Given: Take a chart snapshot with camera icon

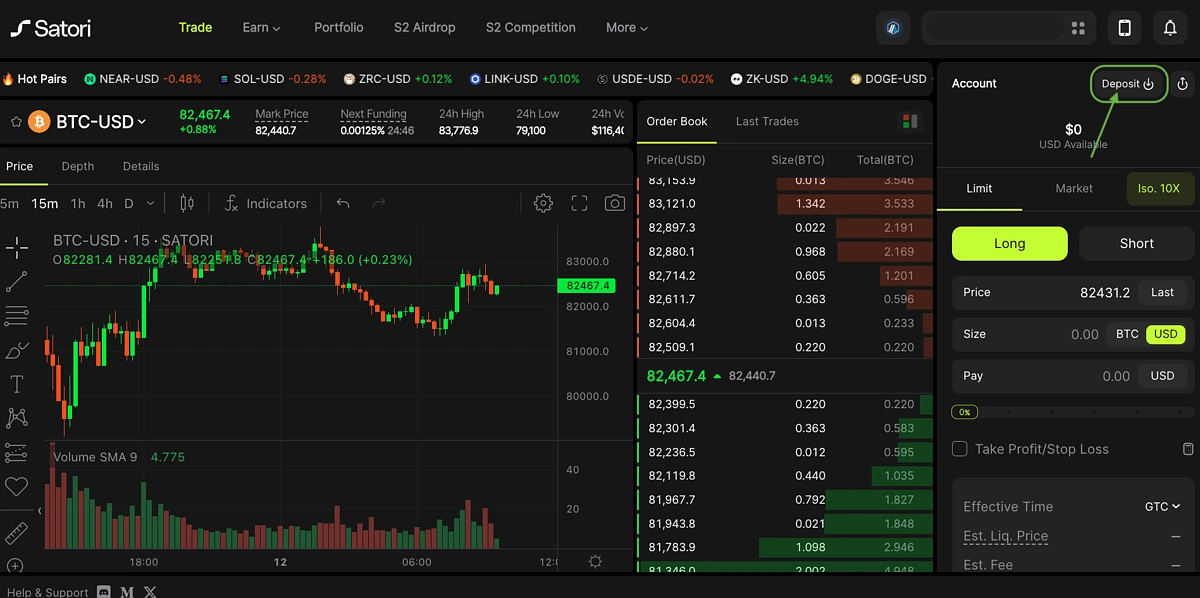Looking at the screenshot, I should [x=615, y=203].
